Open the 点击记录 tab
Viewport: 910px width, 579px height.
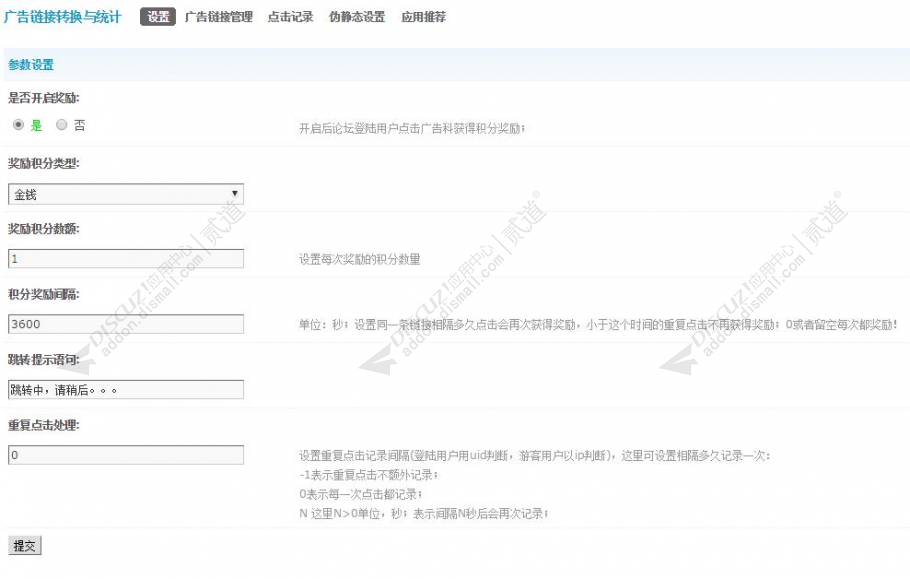coord(290,17)
